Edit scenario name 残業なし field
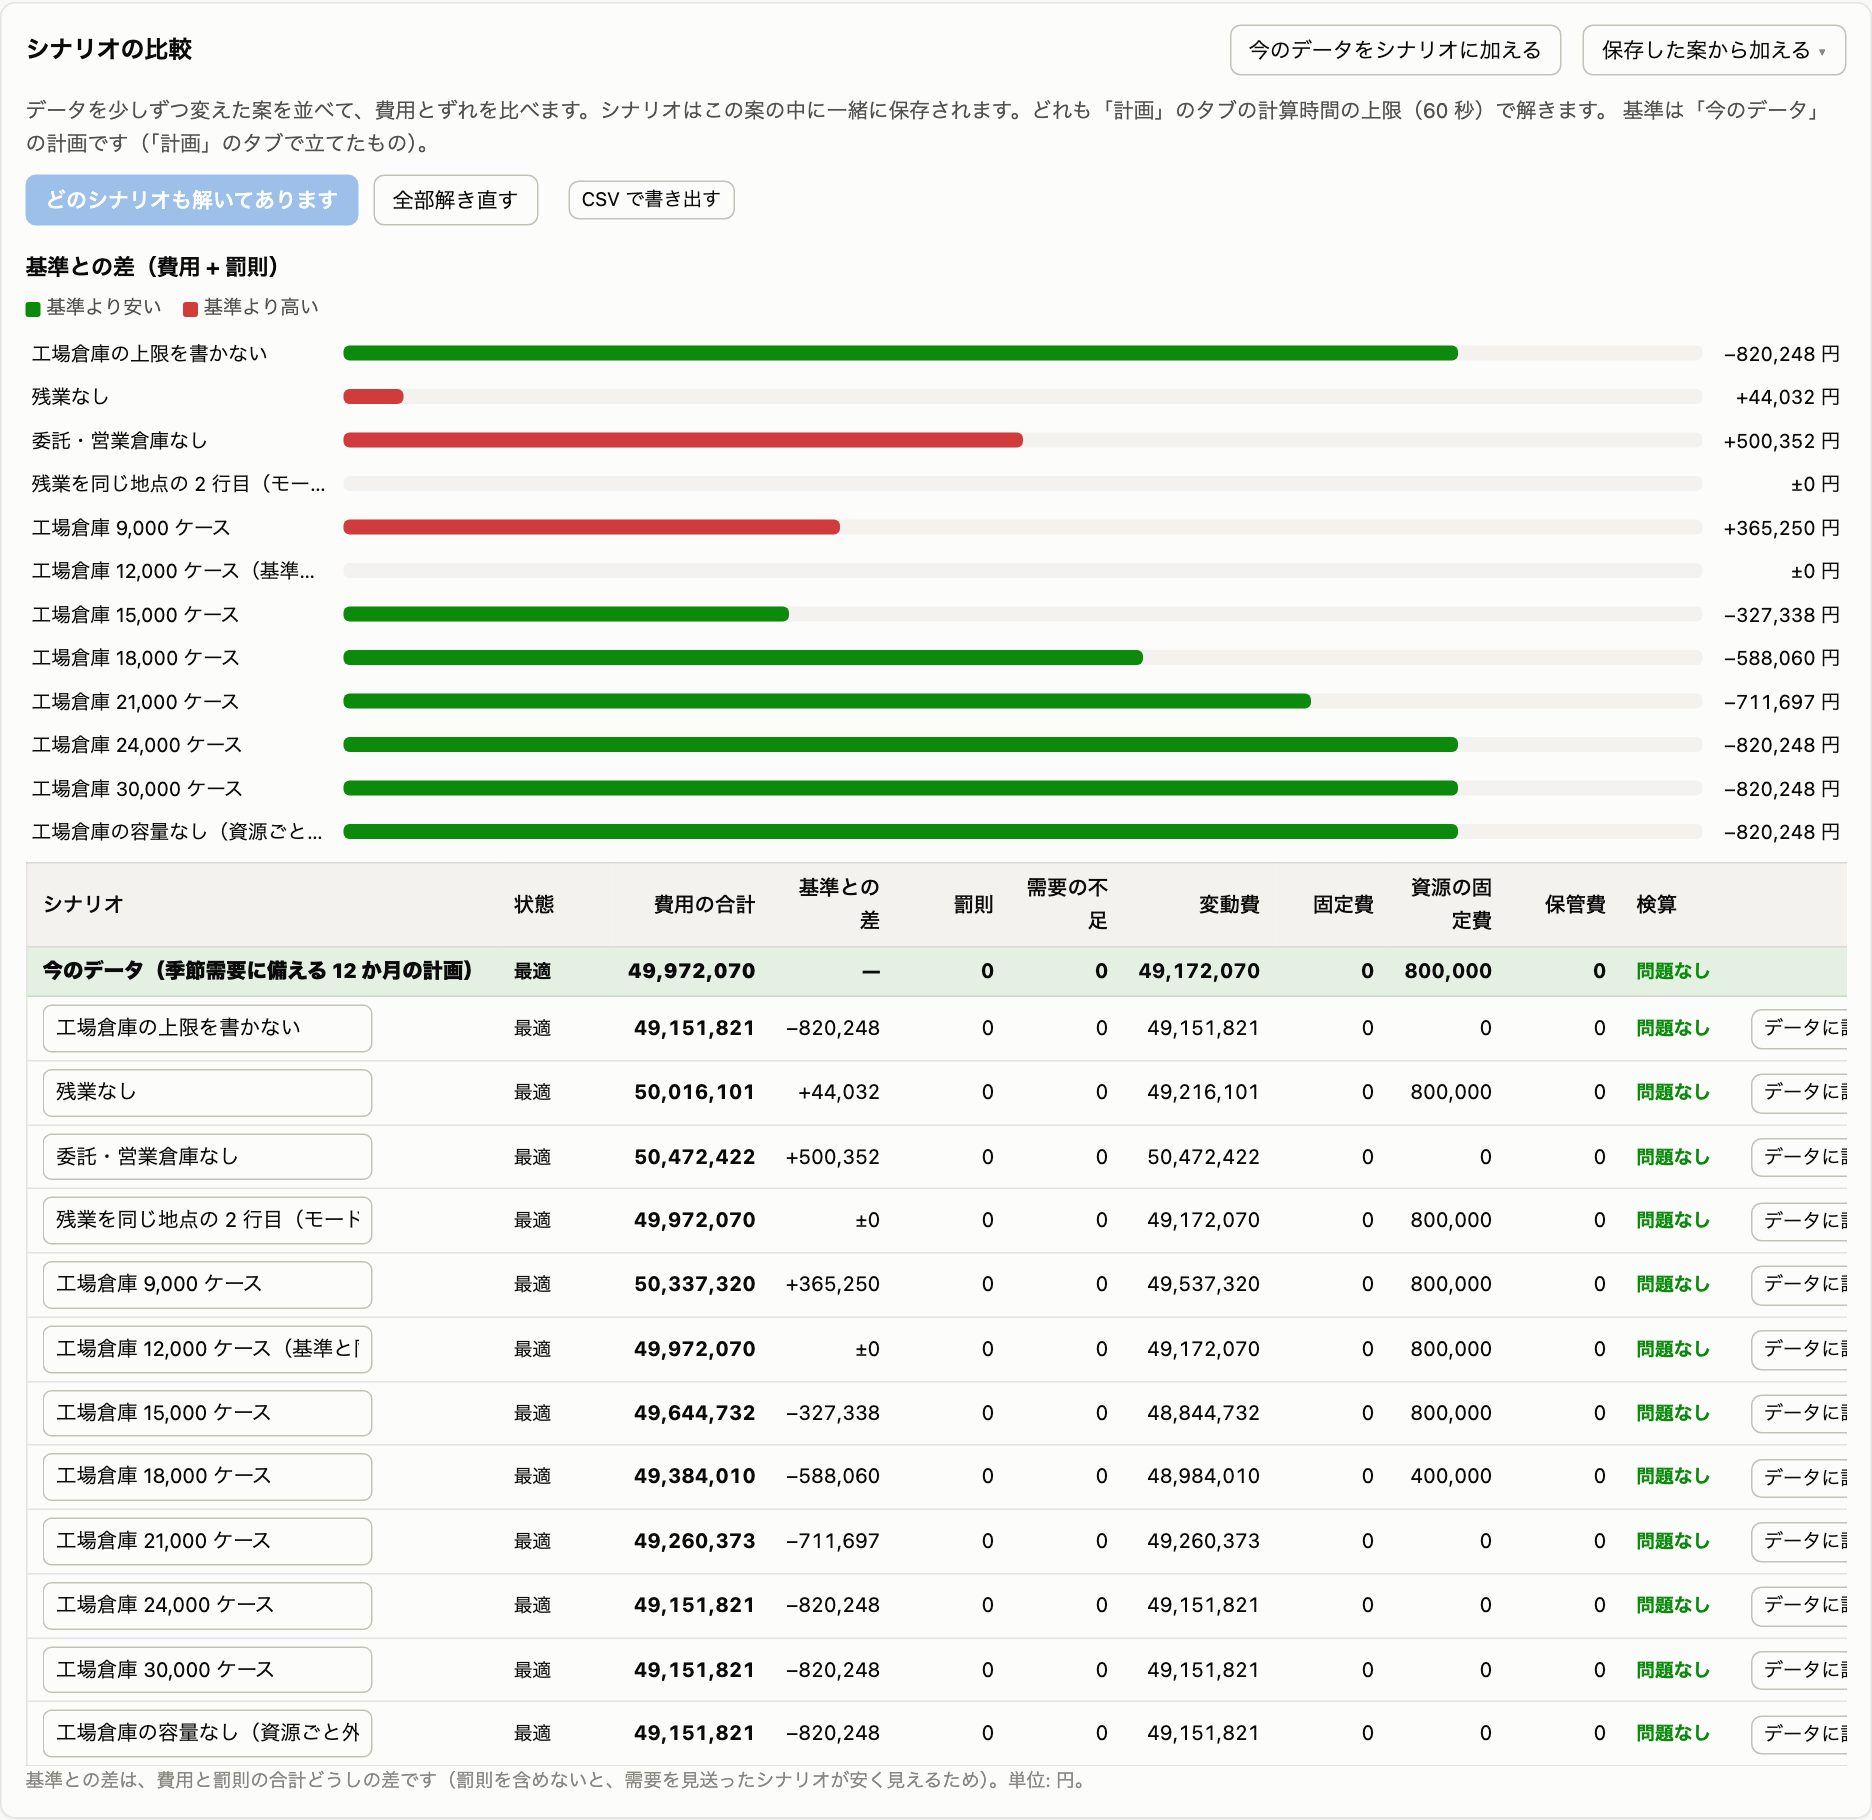 (207, 1092)
